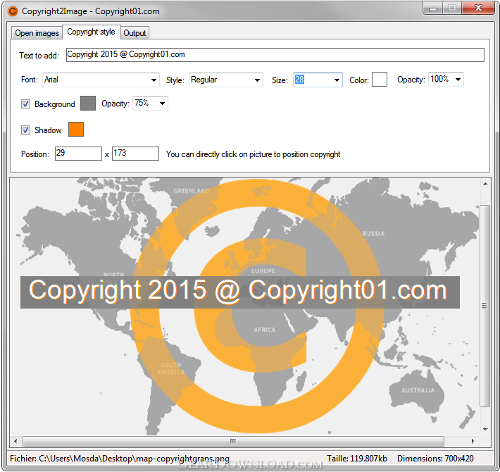Click the Text to add input field
This screenshot has width=500, height=472.
(275, 55)
